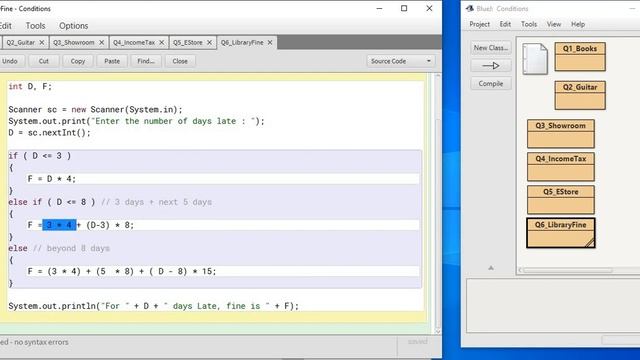
Task: Click the Cut button
Action: click(x=44, y=61)
